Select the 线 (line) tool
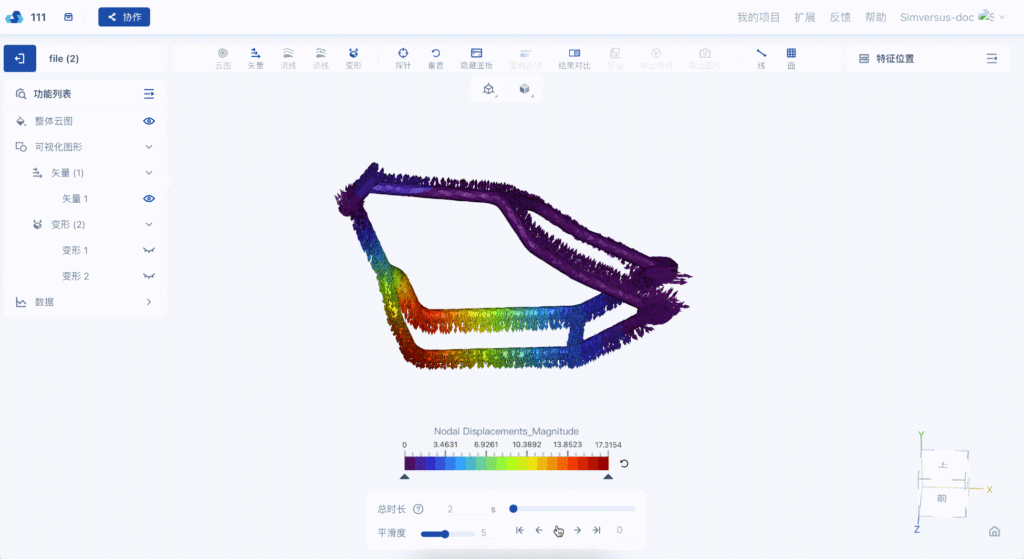 click(761, 57)
